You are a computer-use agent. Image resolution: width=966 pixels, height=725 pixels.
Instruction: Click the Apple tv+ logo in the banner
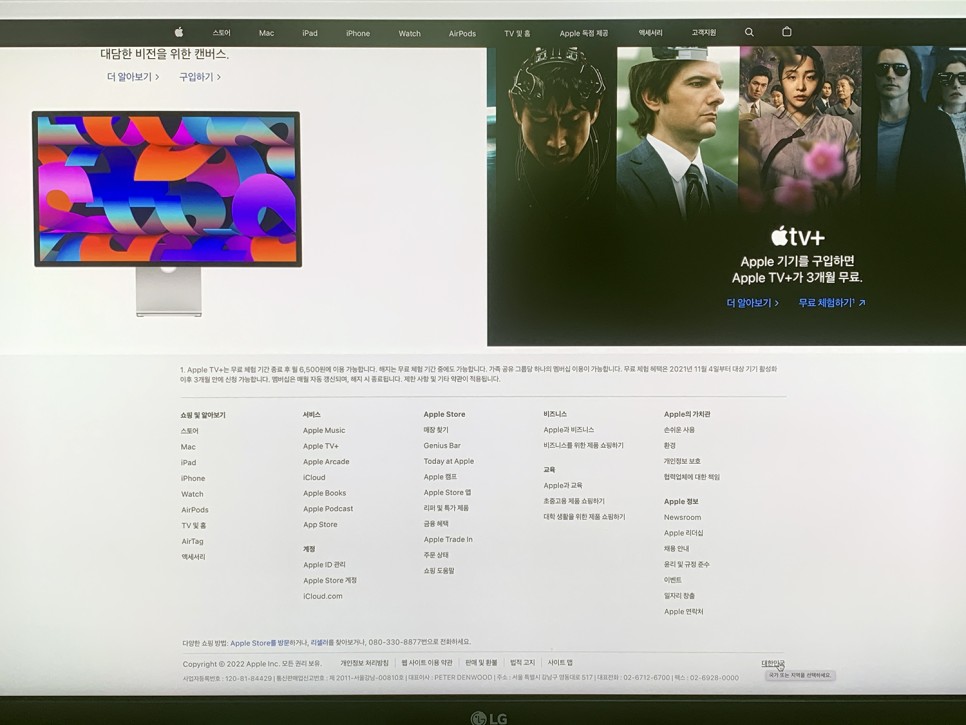click(797, 236)
